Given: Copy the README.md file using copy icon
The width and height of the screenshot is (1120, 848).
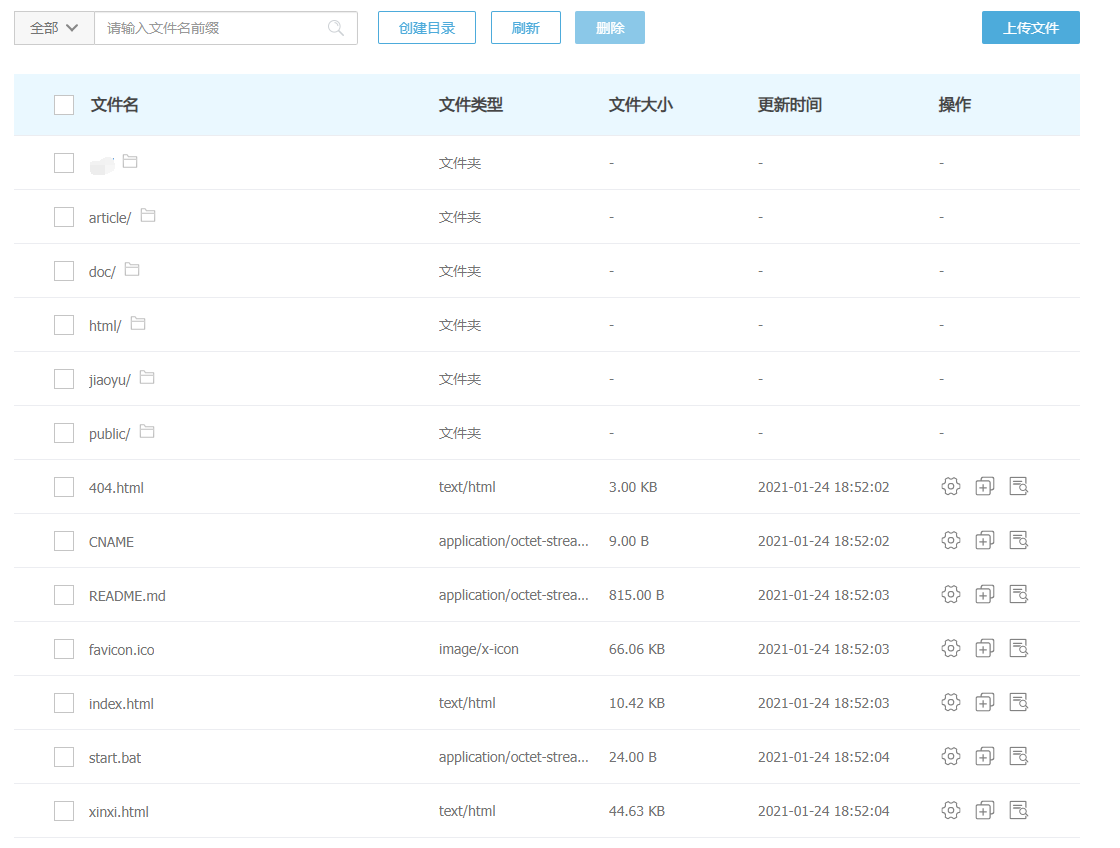Looking at the screenshot, I should click(985, 595).
